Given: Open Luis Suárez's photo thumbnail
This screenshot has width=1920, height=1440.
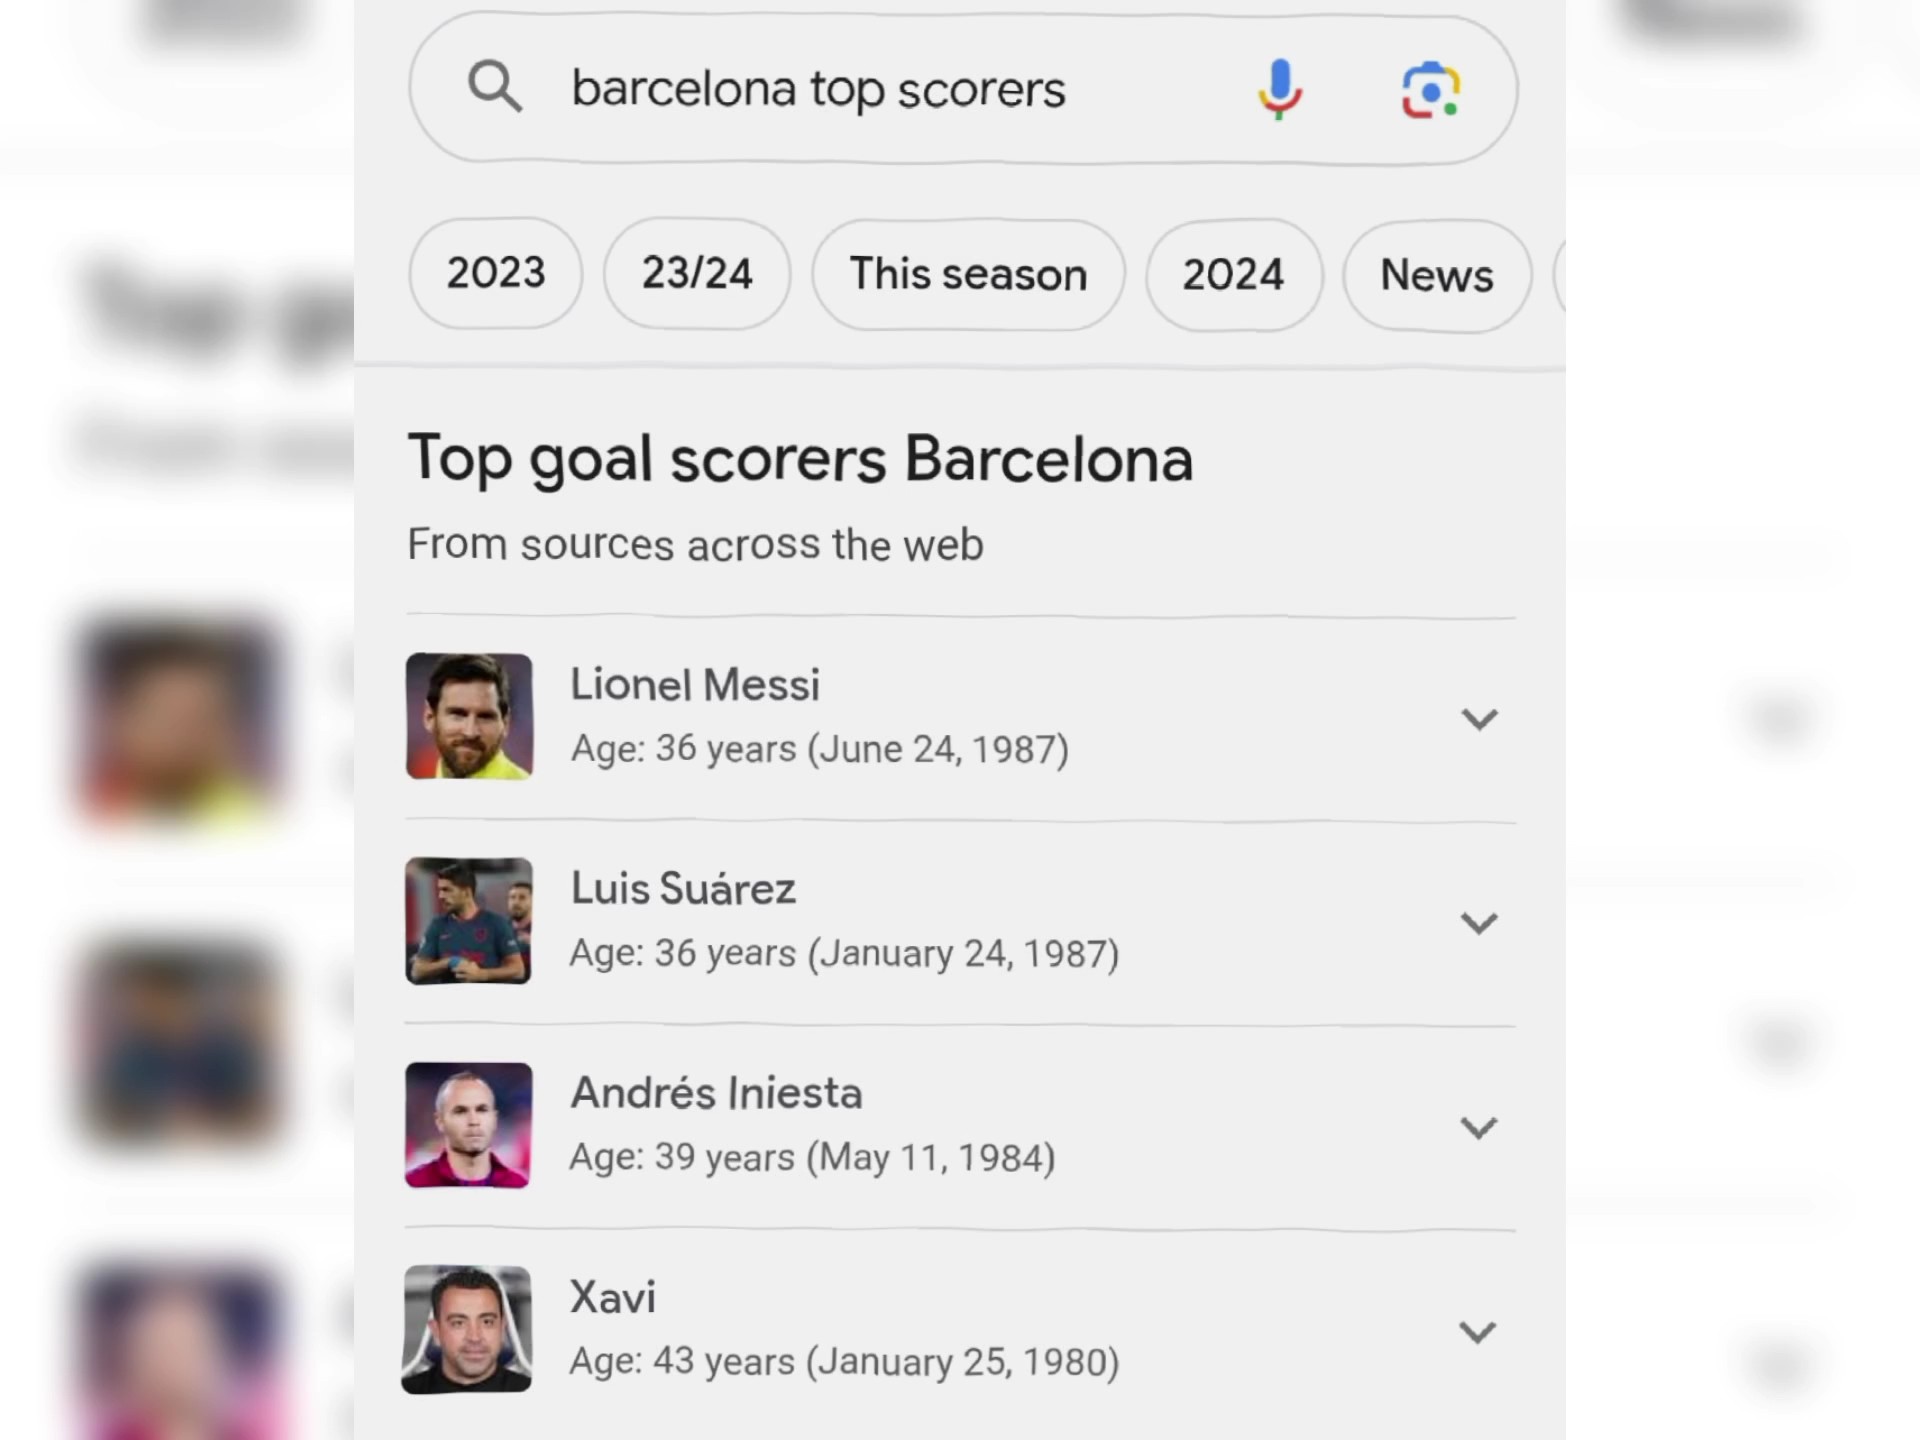Looking at the screenshot, I should coord(468,921).
